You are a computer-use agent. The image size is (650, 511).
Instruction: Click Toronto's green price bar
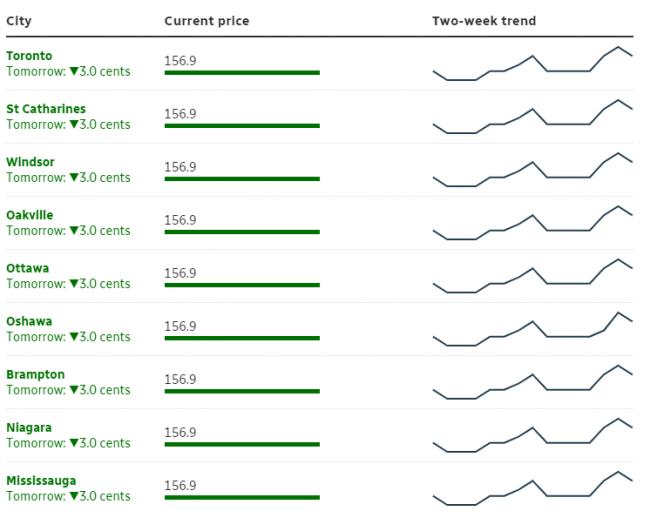tap(242, 73)
